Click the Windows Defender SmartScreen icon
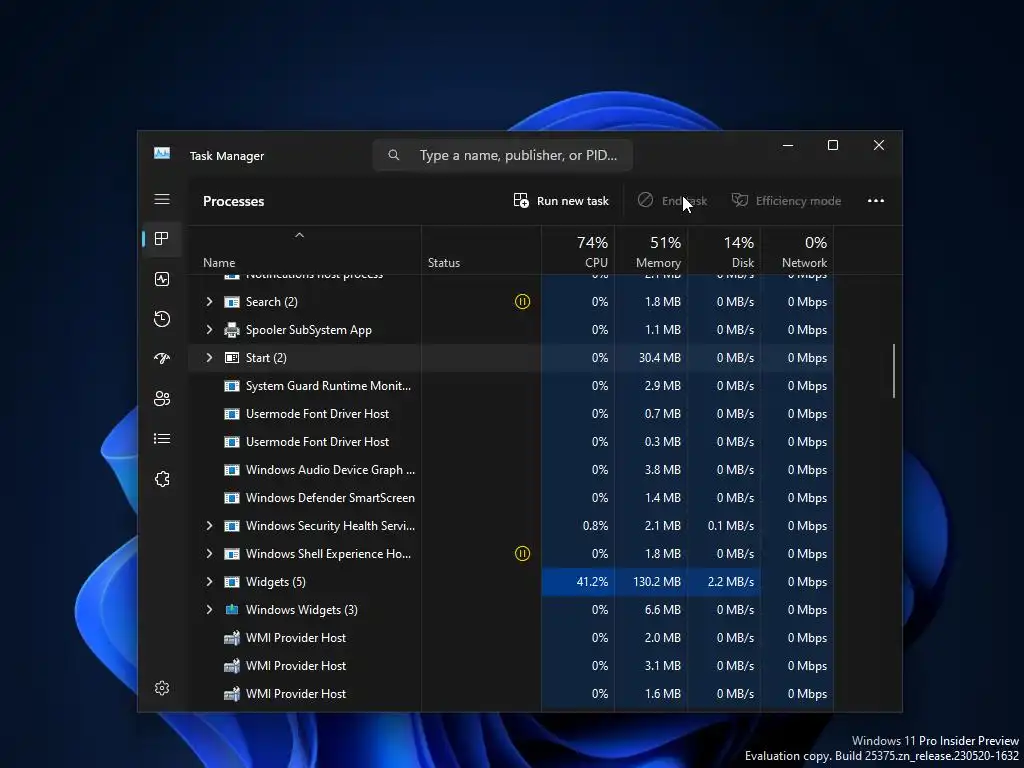This screenshot has width=1024, height=768. 232,498
